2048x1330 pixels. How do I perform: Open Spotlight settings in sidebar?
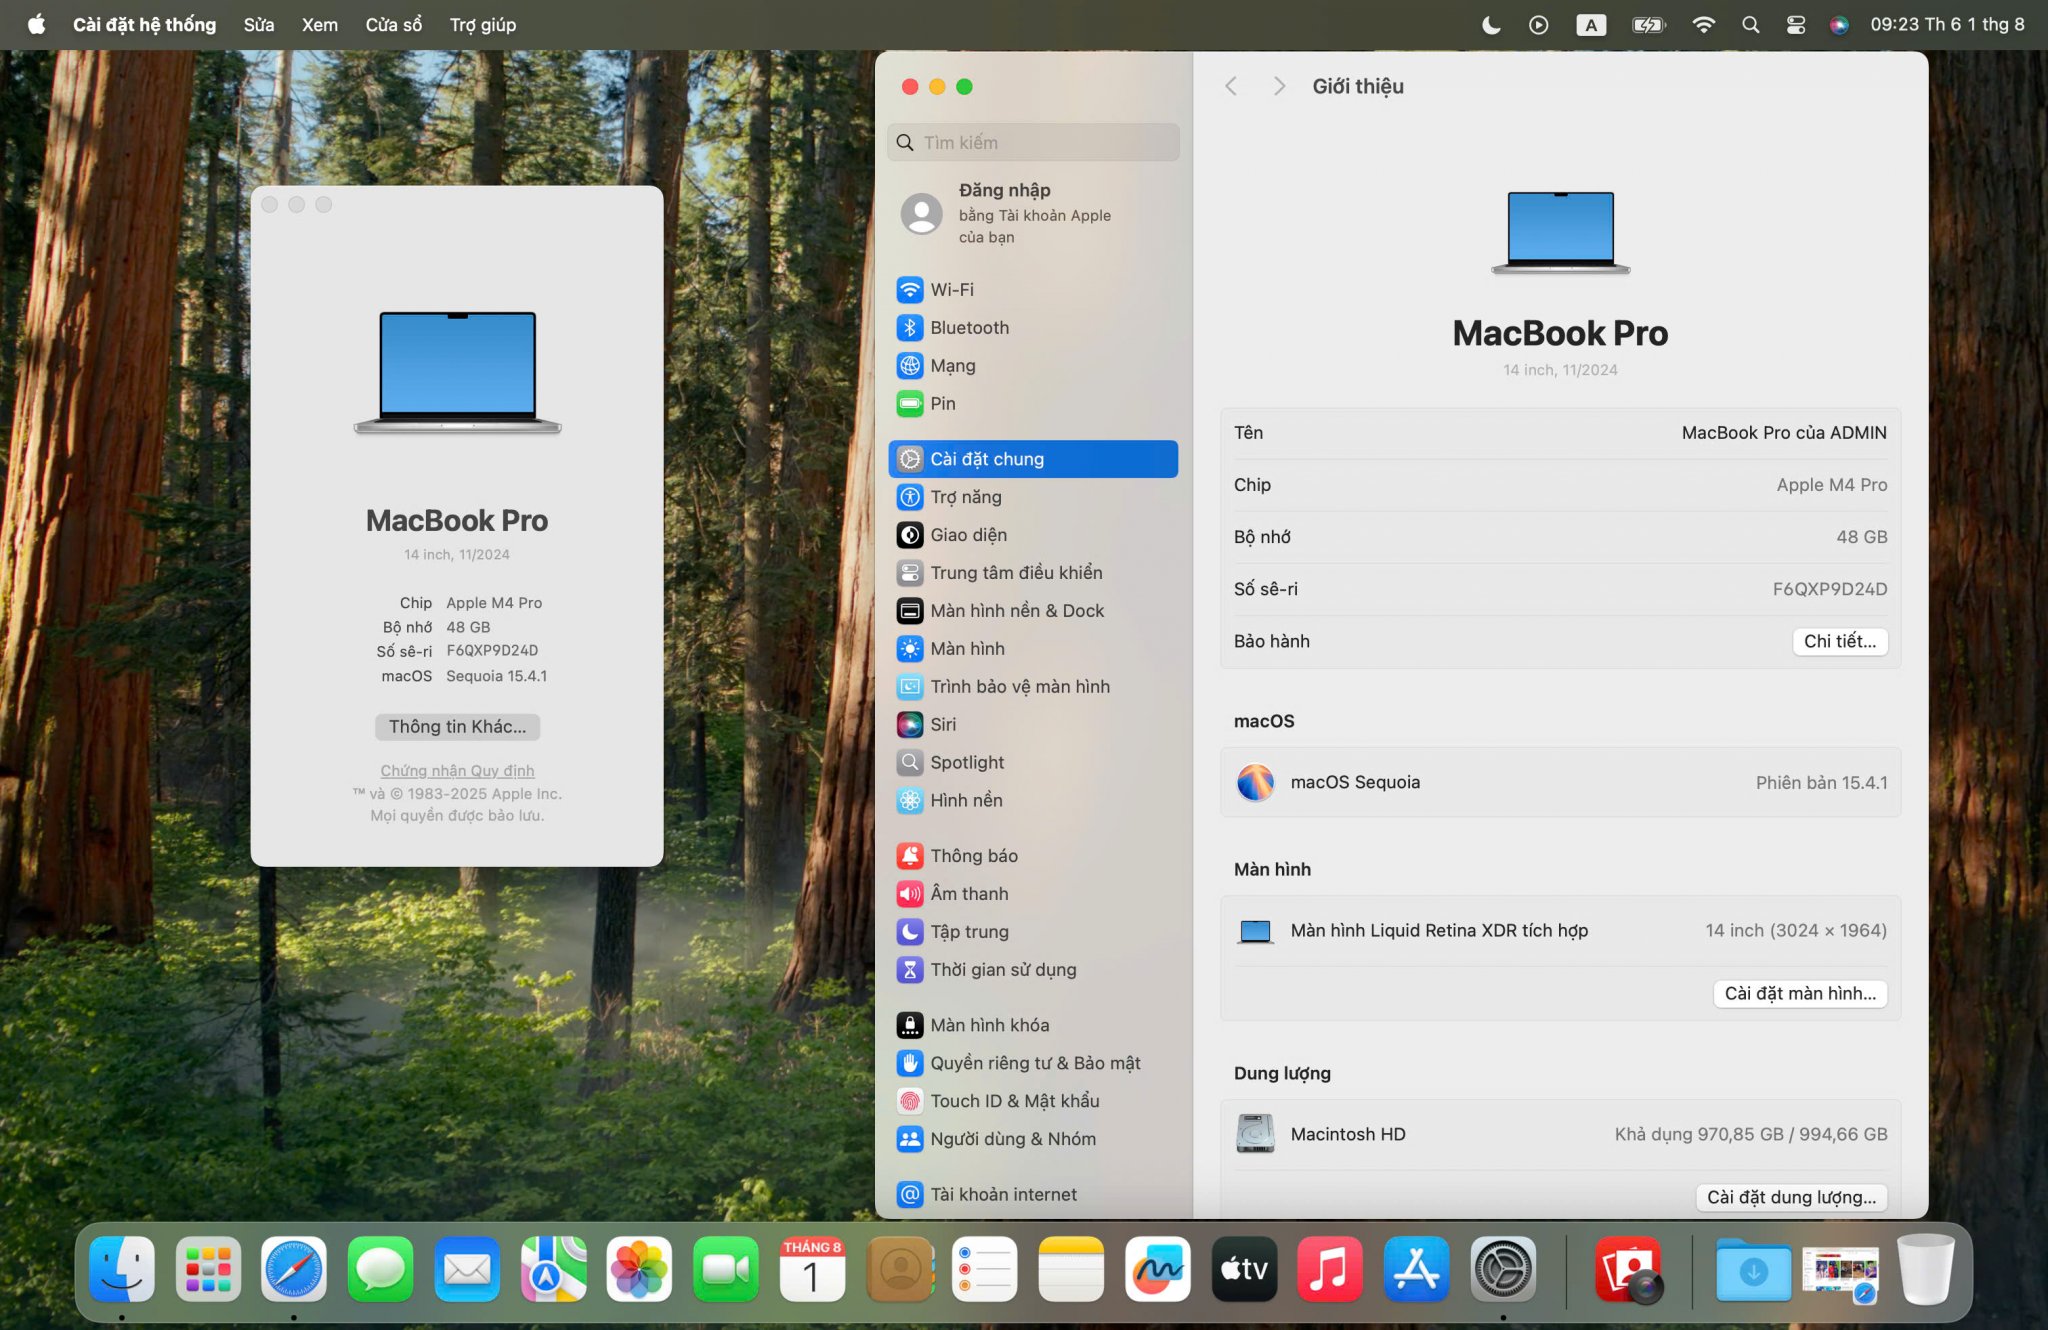(1033, 763)
